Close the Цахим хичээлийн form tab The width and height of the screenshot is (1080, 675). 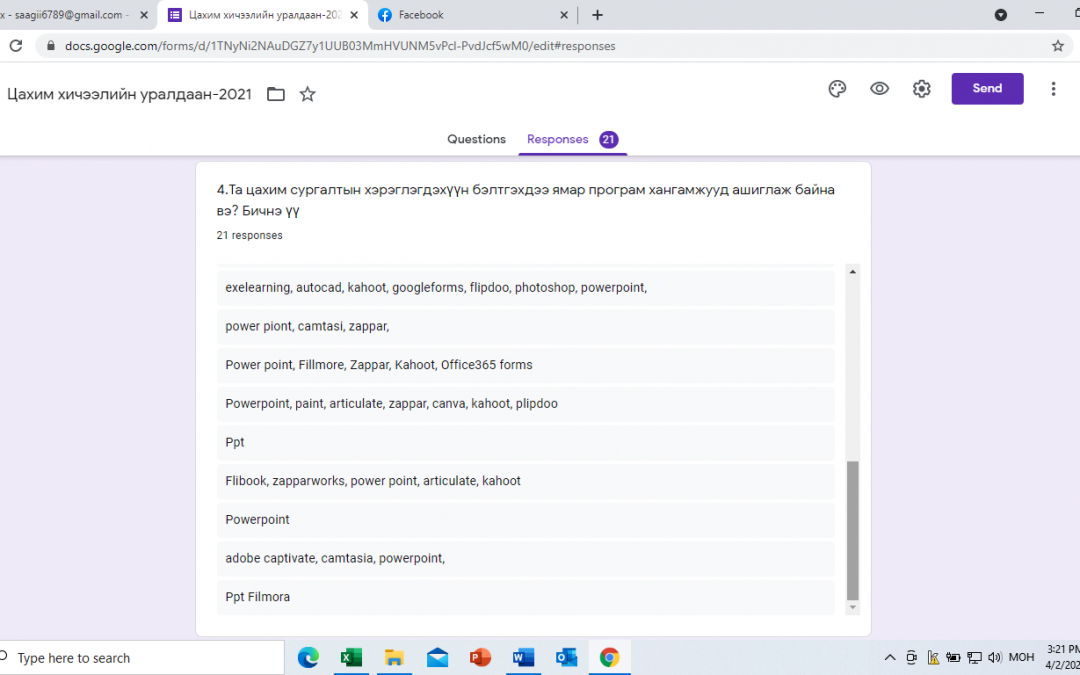coord(353,15)
